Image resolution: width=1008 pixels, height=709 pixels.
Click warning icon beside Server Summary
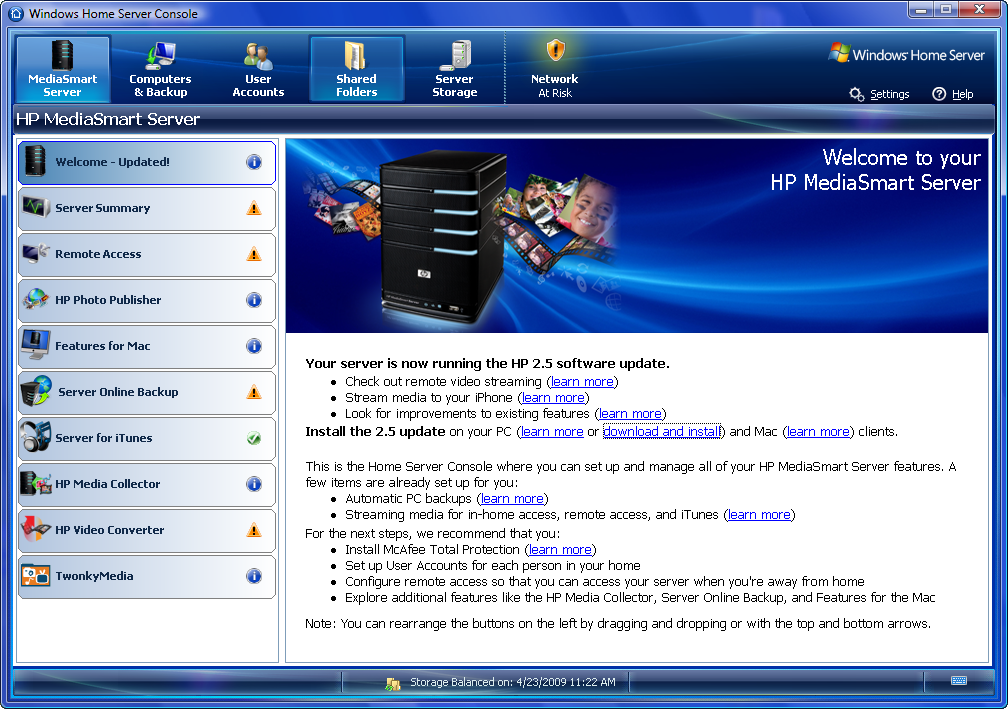click(x=254, y=208)
